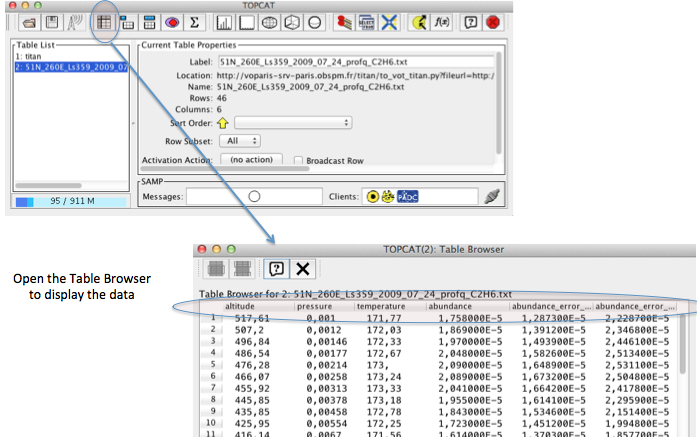Open the cube plot icon
Screen dimensions: 697x437
click(292, 23)
